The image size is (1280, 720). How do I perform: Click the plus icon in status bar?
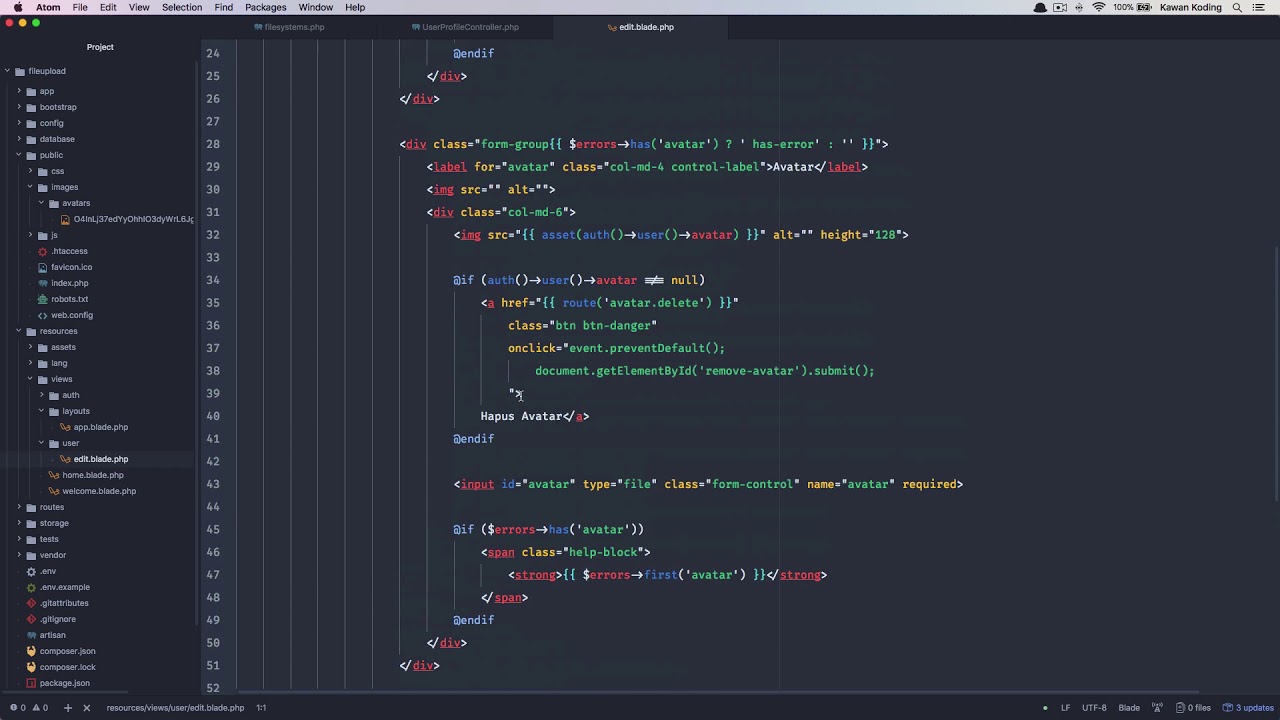point(68,708)
